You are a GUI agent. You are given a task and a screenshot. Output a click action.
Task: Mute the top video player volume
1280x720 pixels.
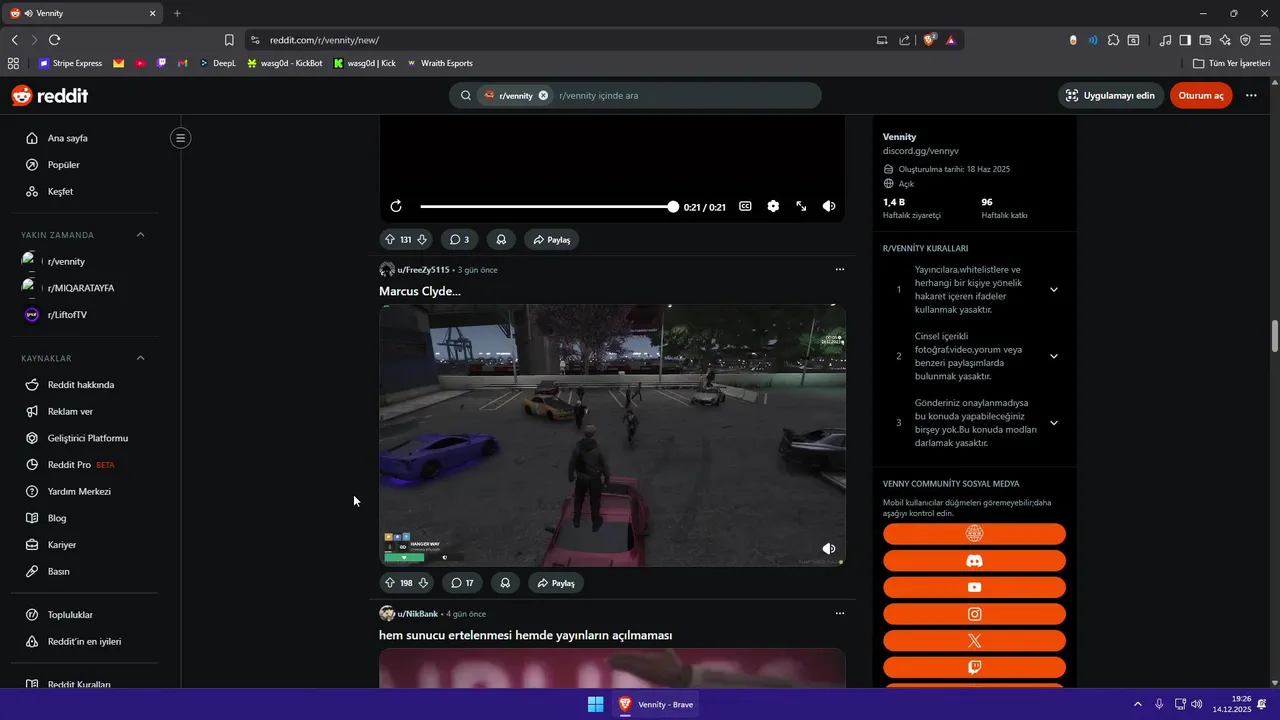coord(829,206)
